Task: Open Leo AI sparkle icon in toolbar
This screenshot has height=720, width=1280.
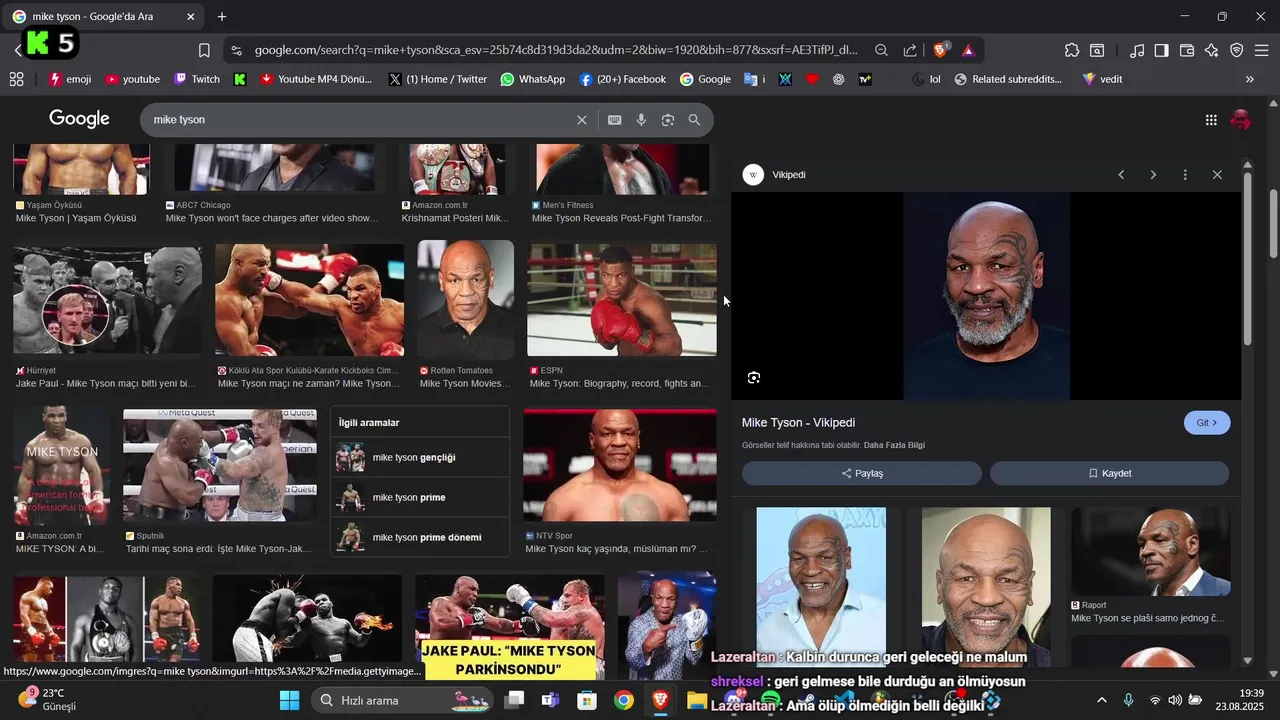Action: pos(1211,50)
